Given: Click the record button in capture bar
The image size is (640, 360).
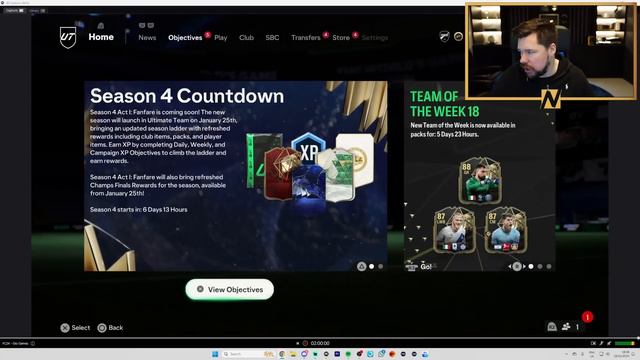Looking at the screenshot, I should (x=305, y=343).
